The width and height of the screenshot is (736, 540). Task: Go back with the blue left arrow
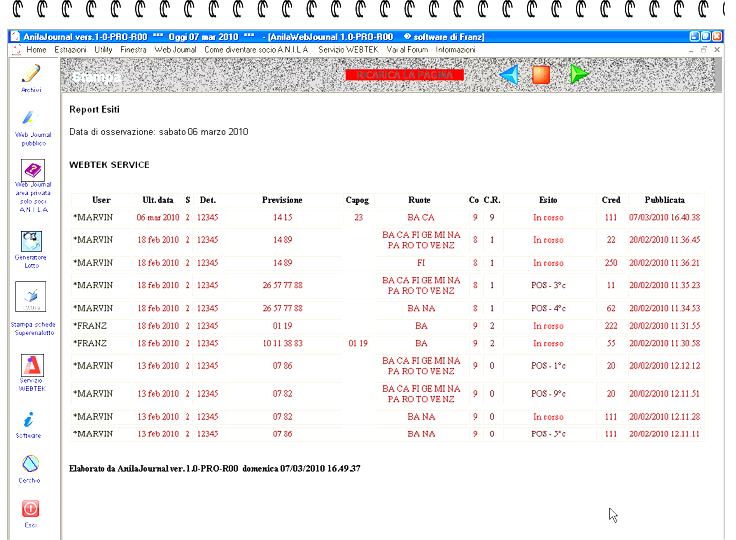click(510, 75)
